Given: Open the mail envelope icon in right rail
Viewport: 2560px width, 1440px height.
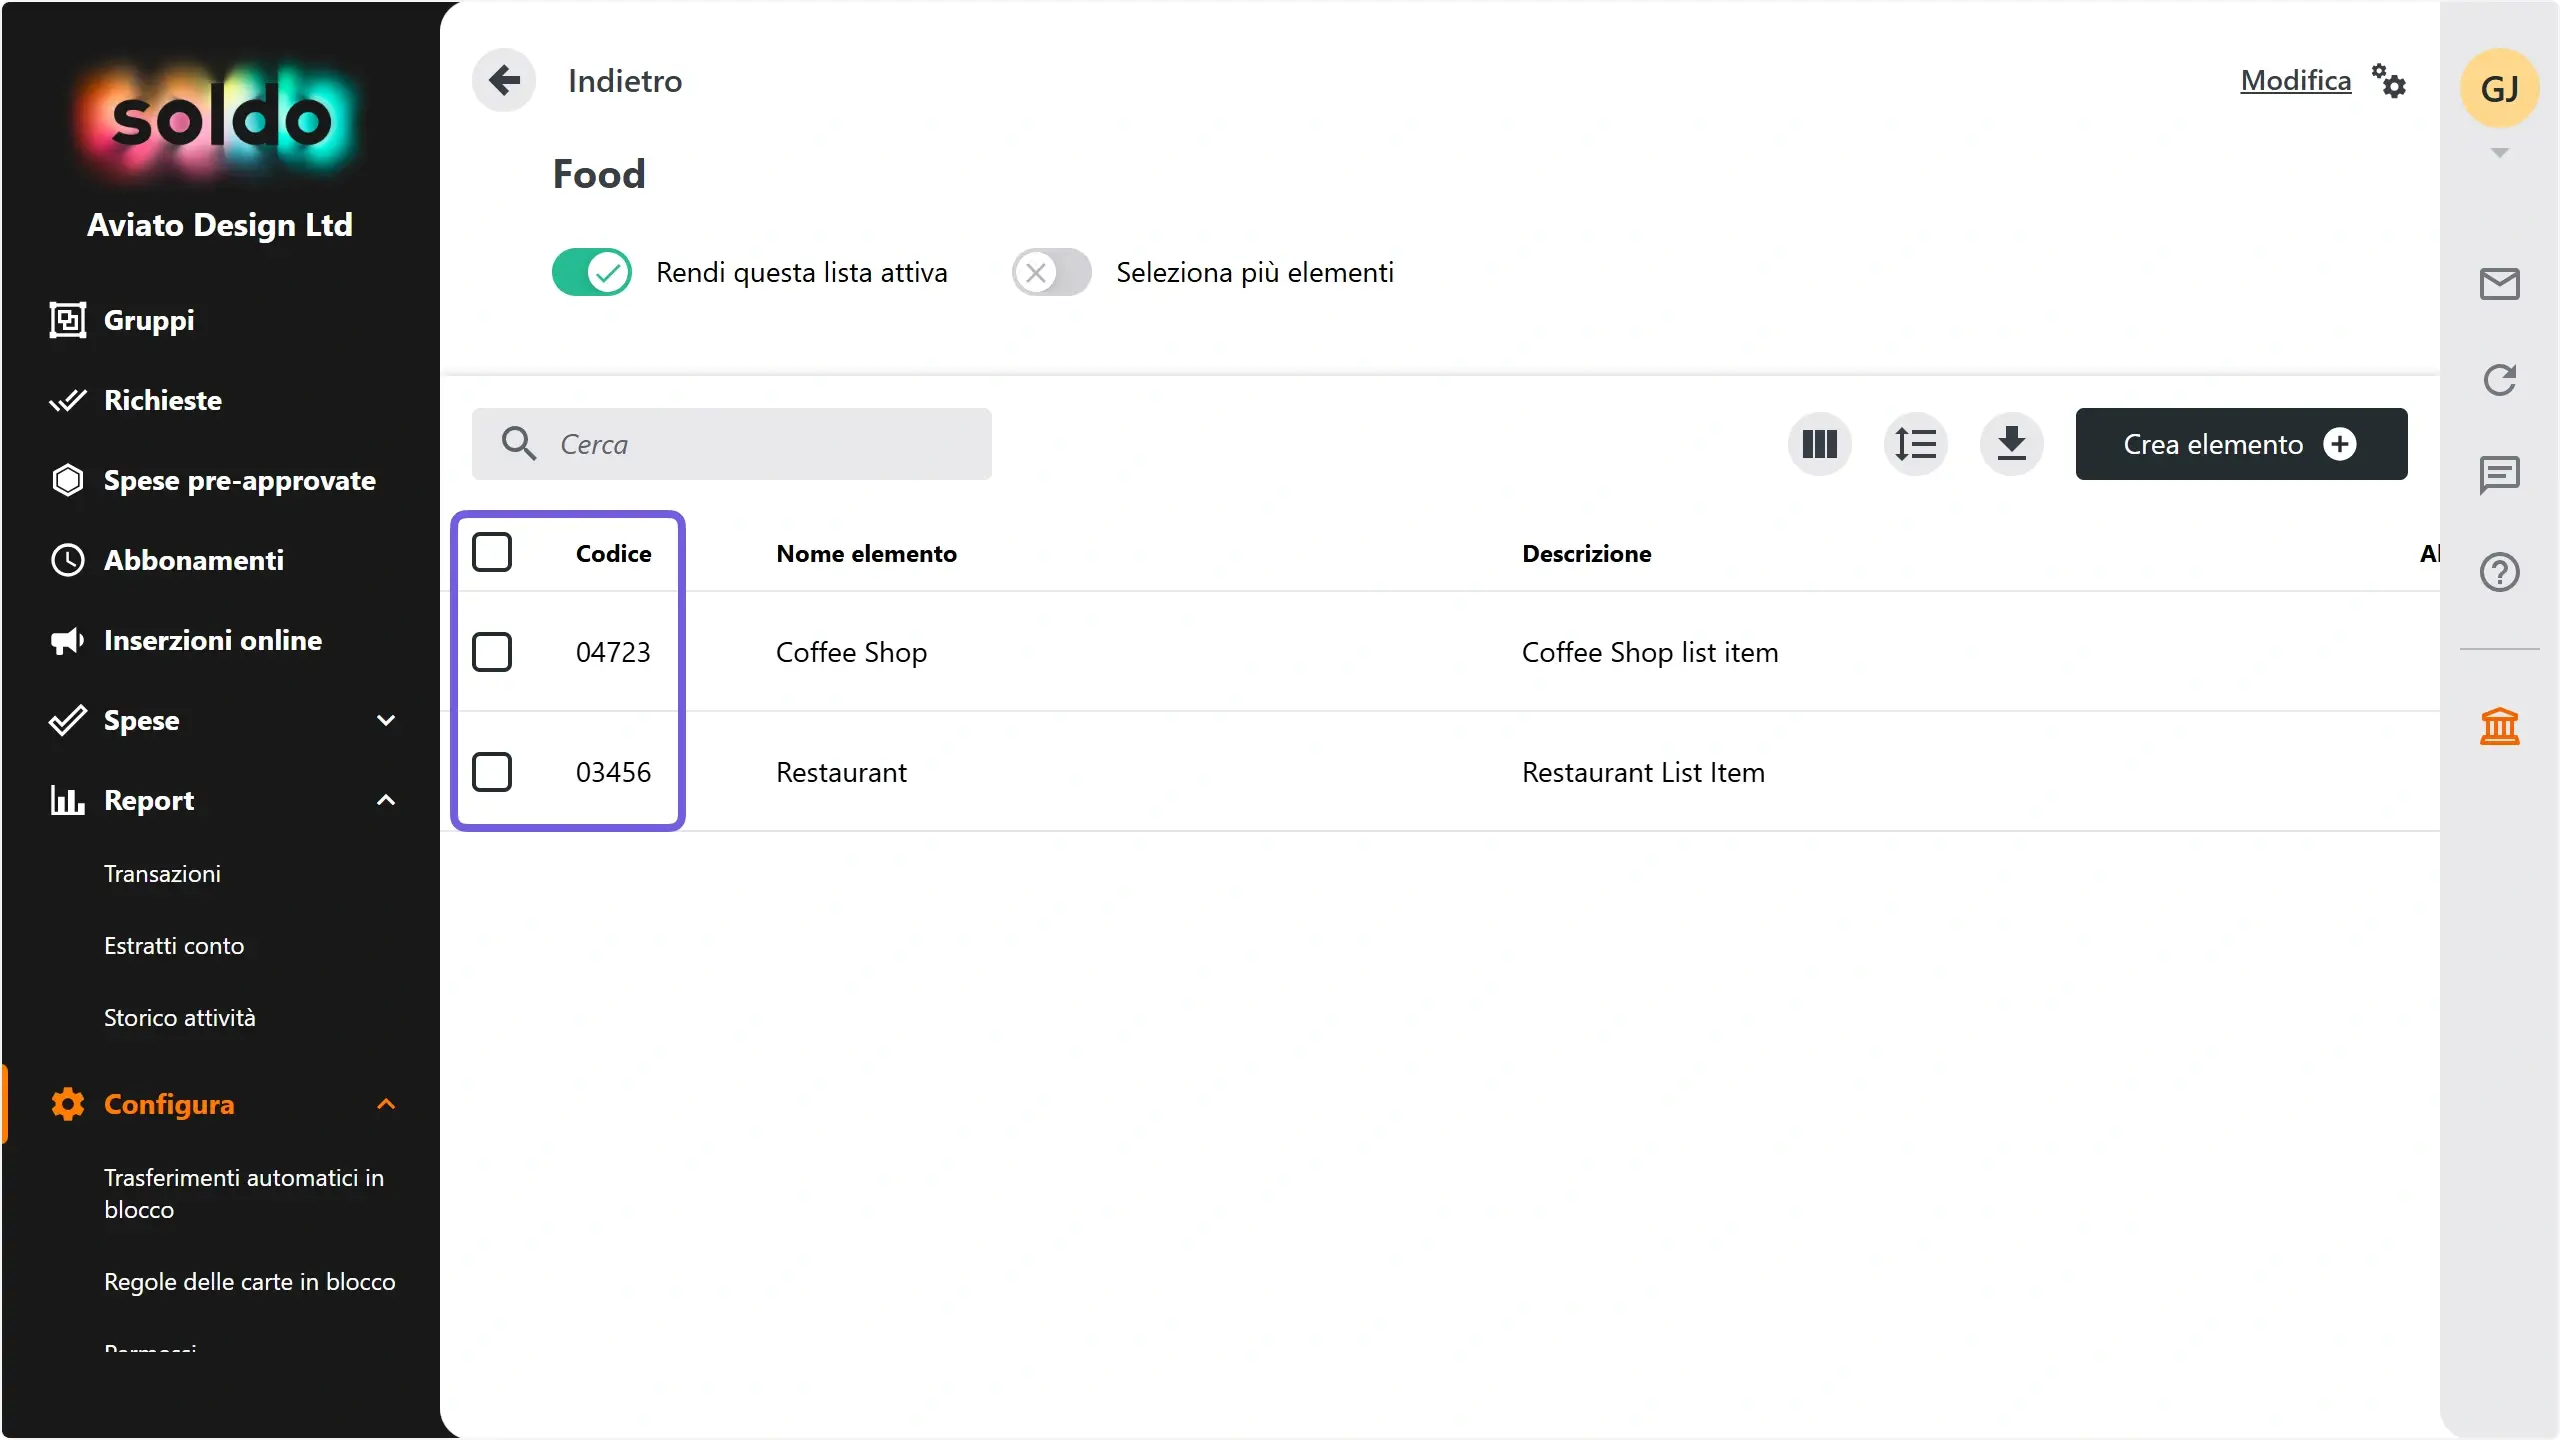Looking at the screenshot, I should click(x=2499, y=284).
